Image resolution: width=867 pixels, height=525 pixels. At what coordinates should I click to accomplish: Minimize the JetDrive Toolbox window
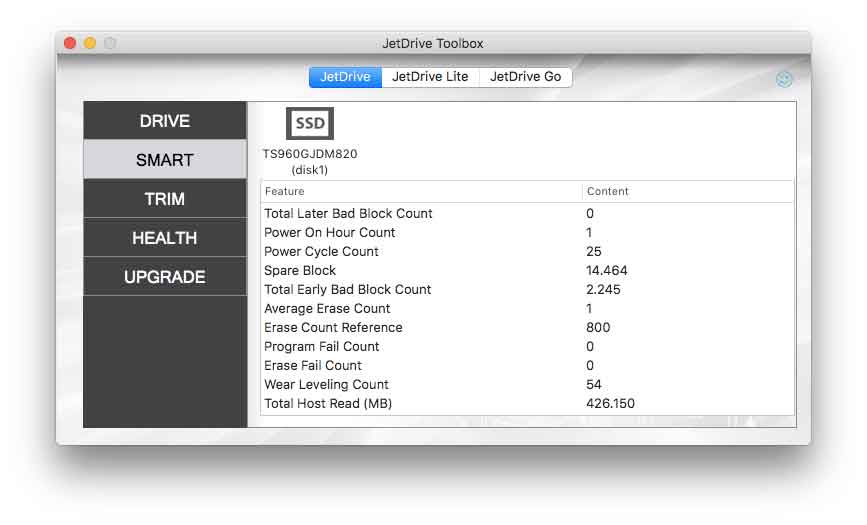coord(90,43)
